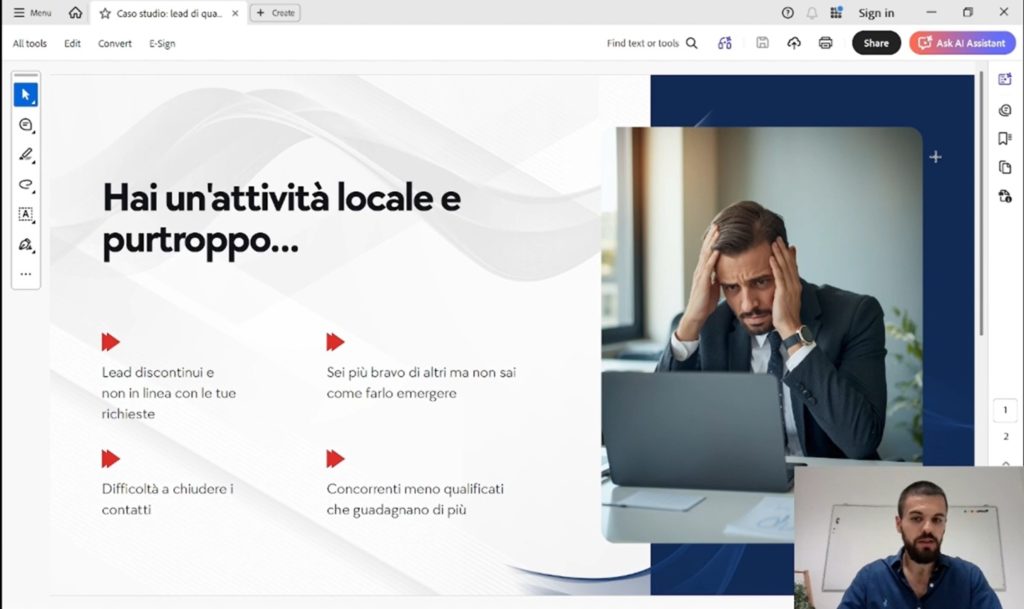Close the Caso studio tab

click(x=235, y=13)
